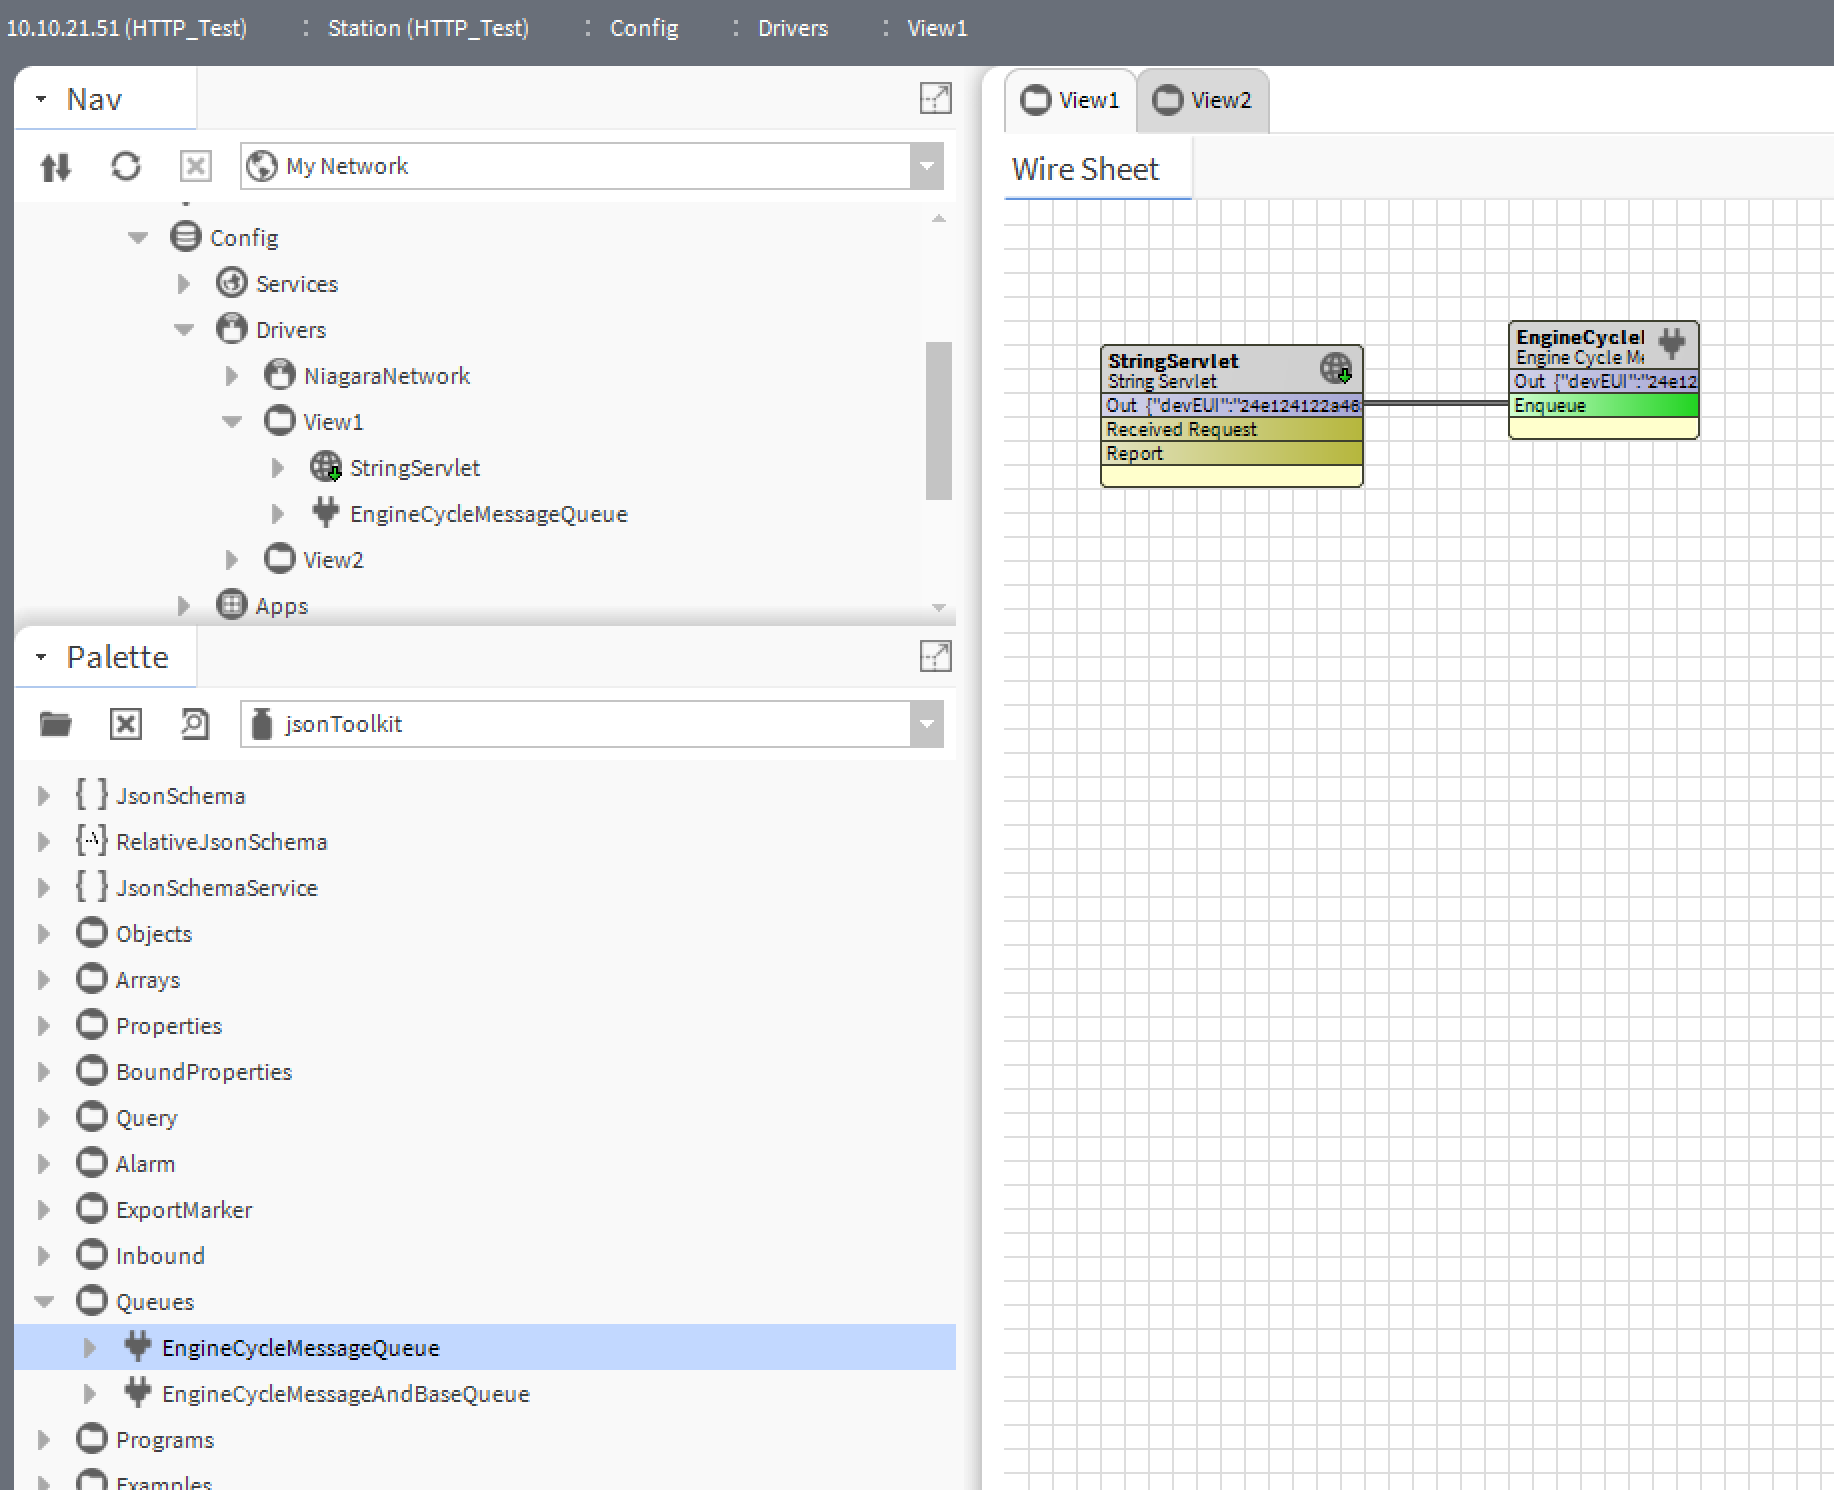This screenshot has height=1490, width=1834.
Task: Collapse the Palette panel title arrow
Action: coord(41,657)
